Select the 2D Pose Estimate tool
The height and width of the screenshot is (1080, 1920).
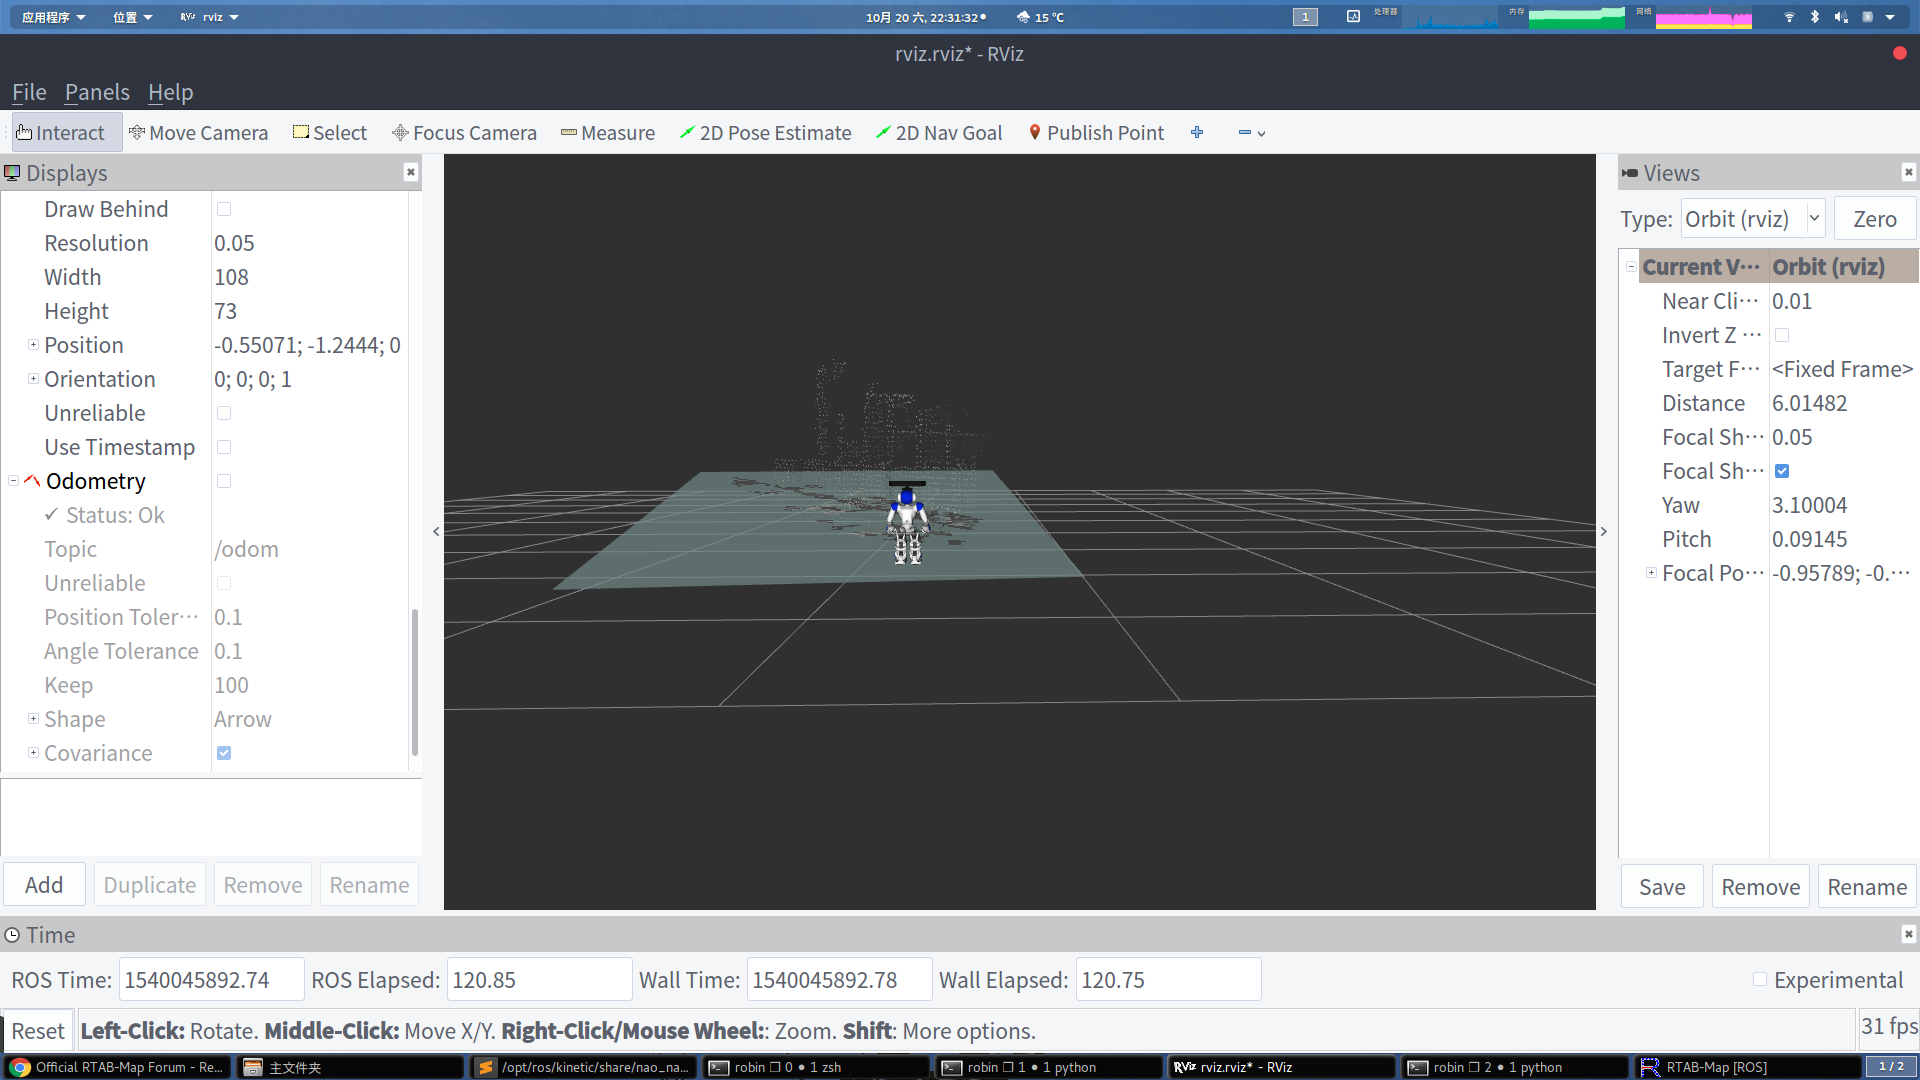[765, 133]
